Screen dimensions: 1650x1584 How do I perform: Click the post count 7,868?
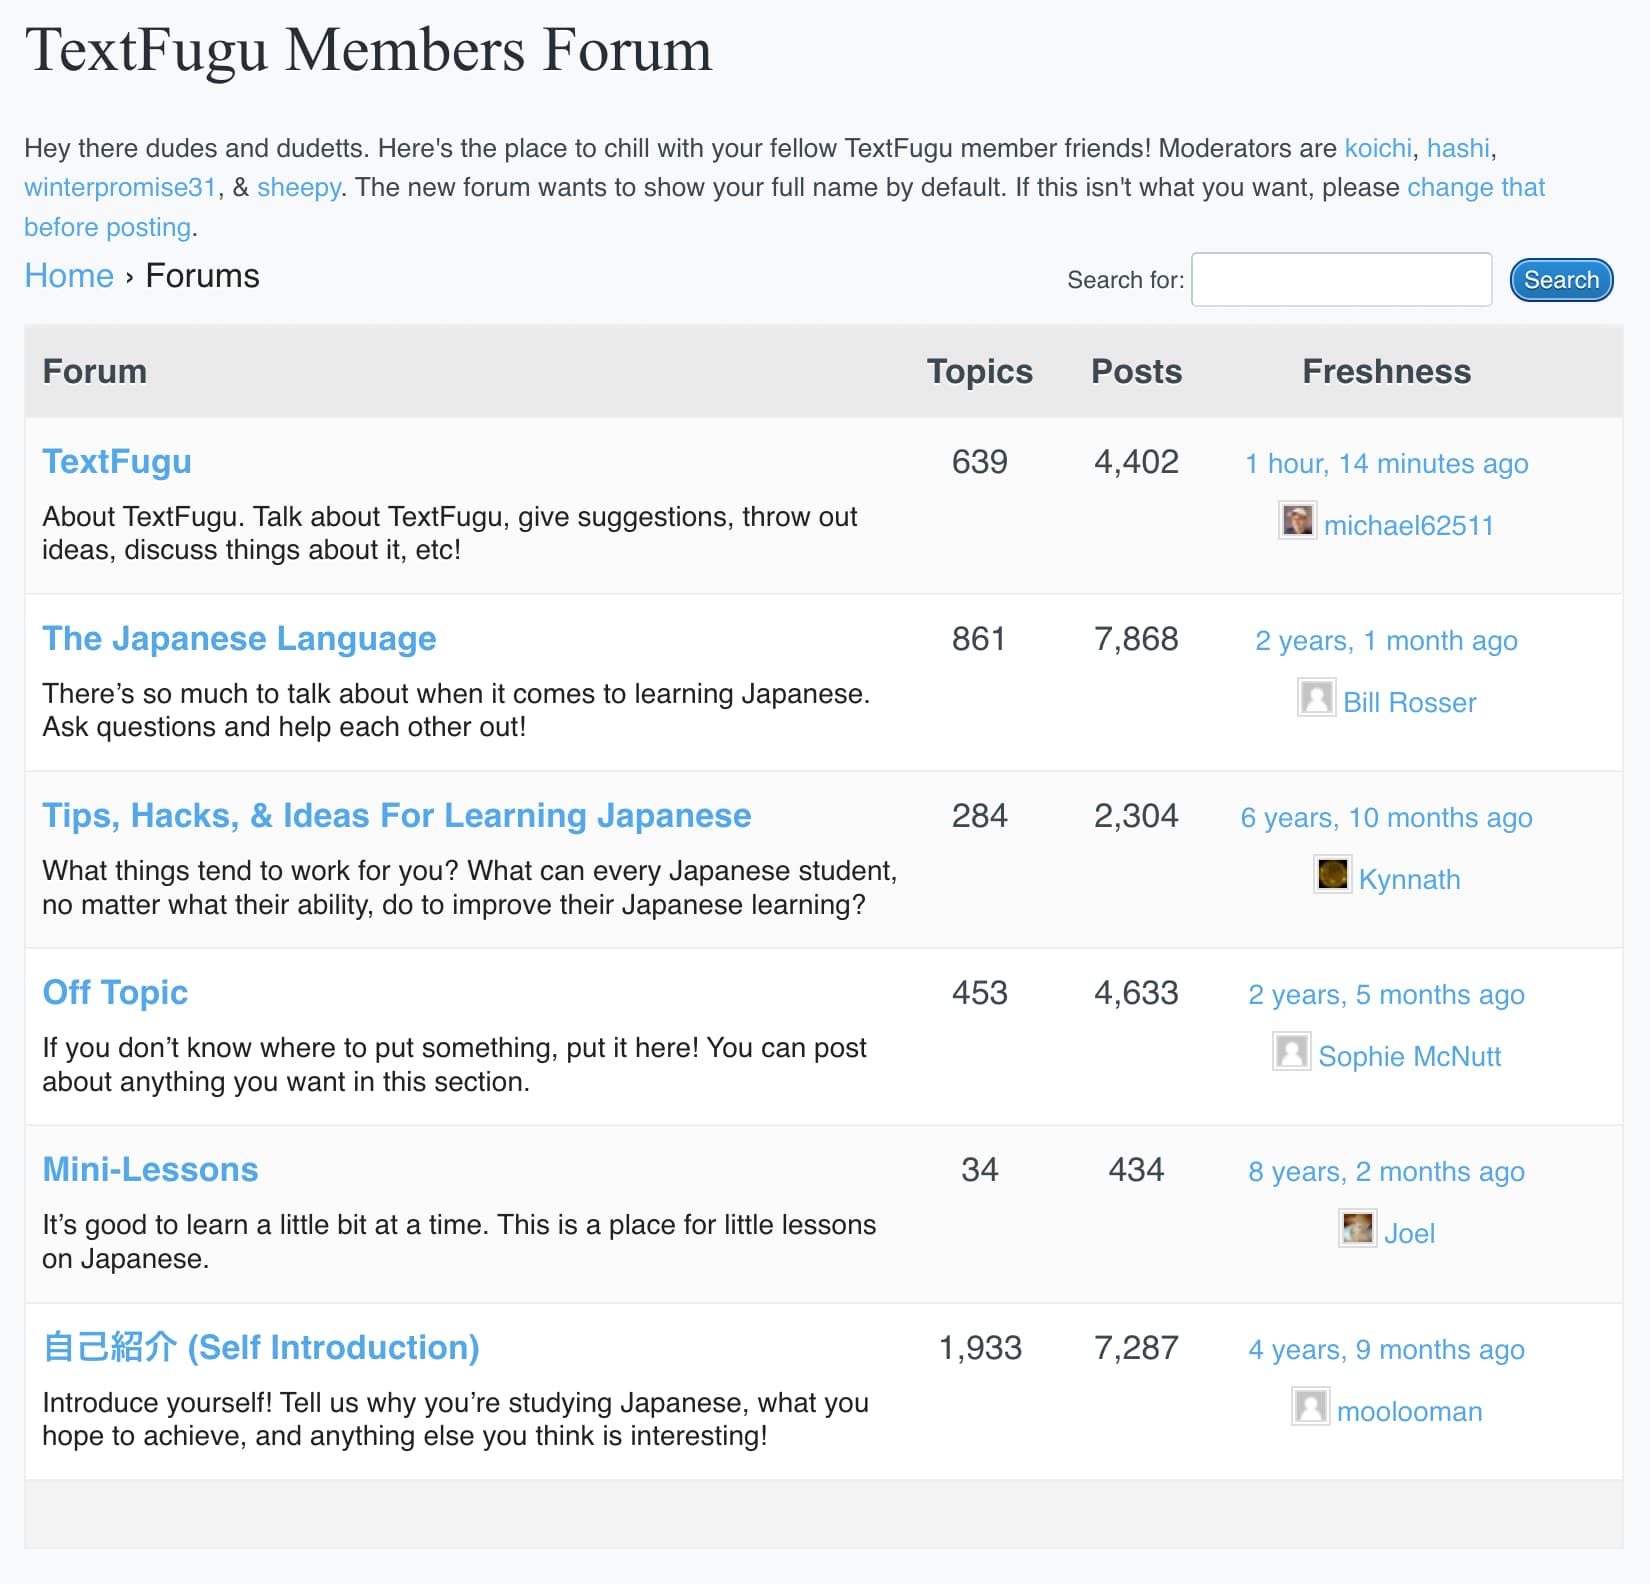1136,639
